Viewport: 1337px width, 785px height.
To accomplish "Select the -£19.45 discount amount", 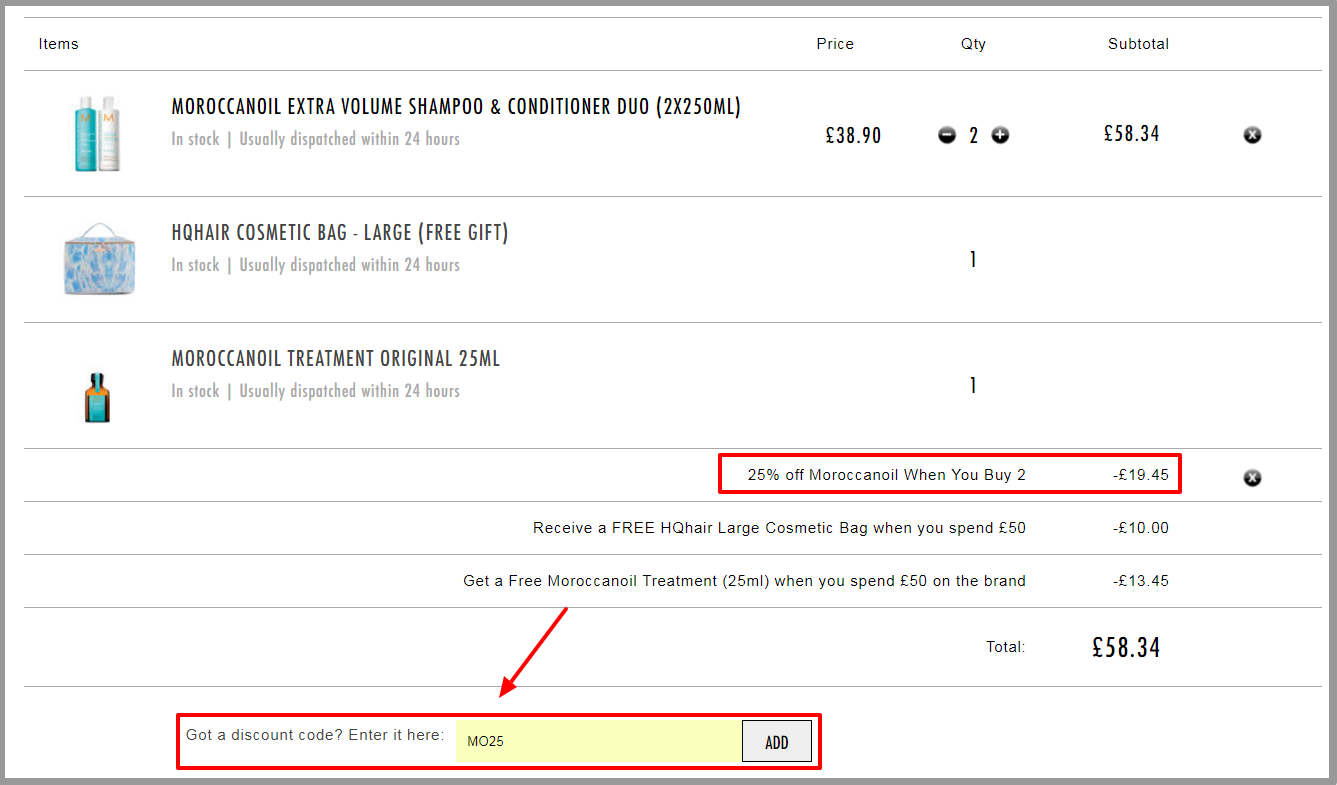I will pos(1141,475).
